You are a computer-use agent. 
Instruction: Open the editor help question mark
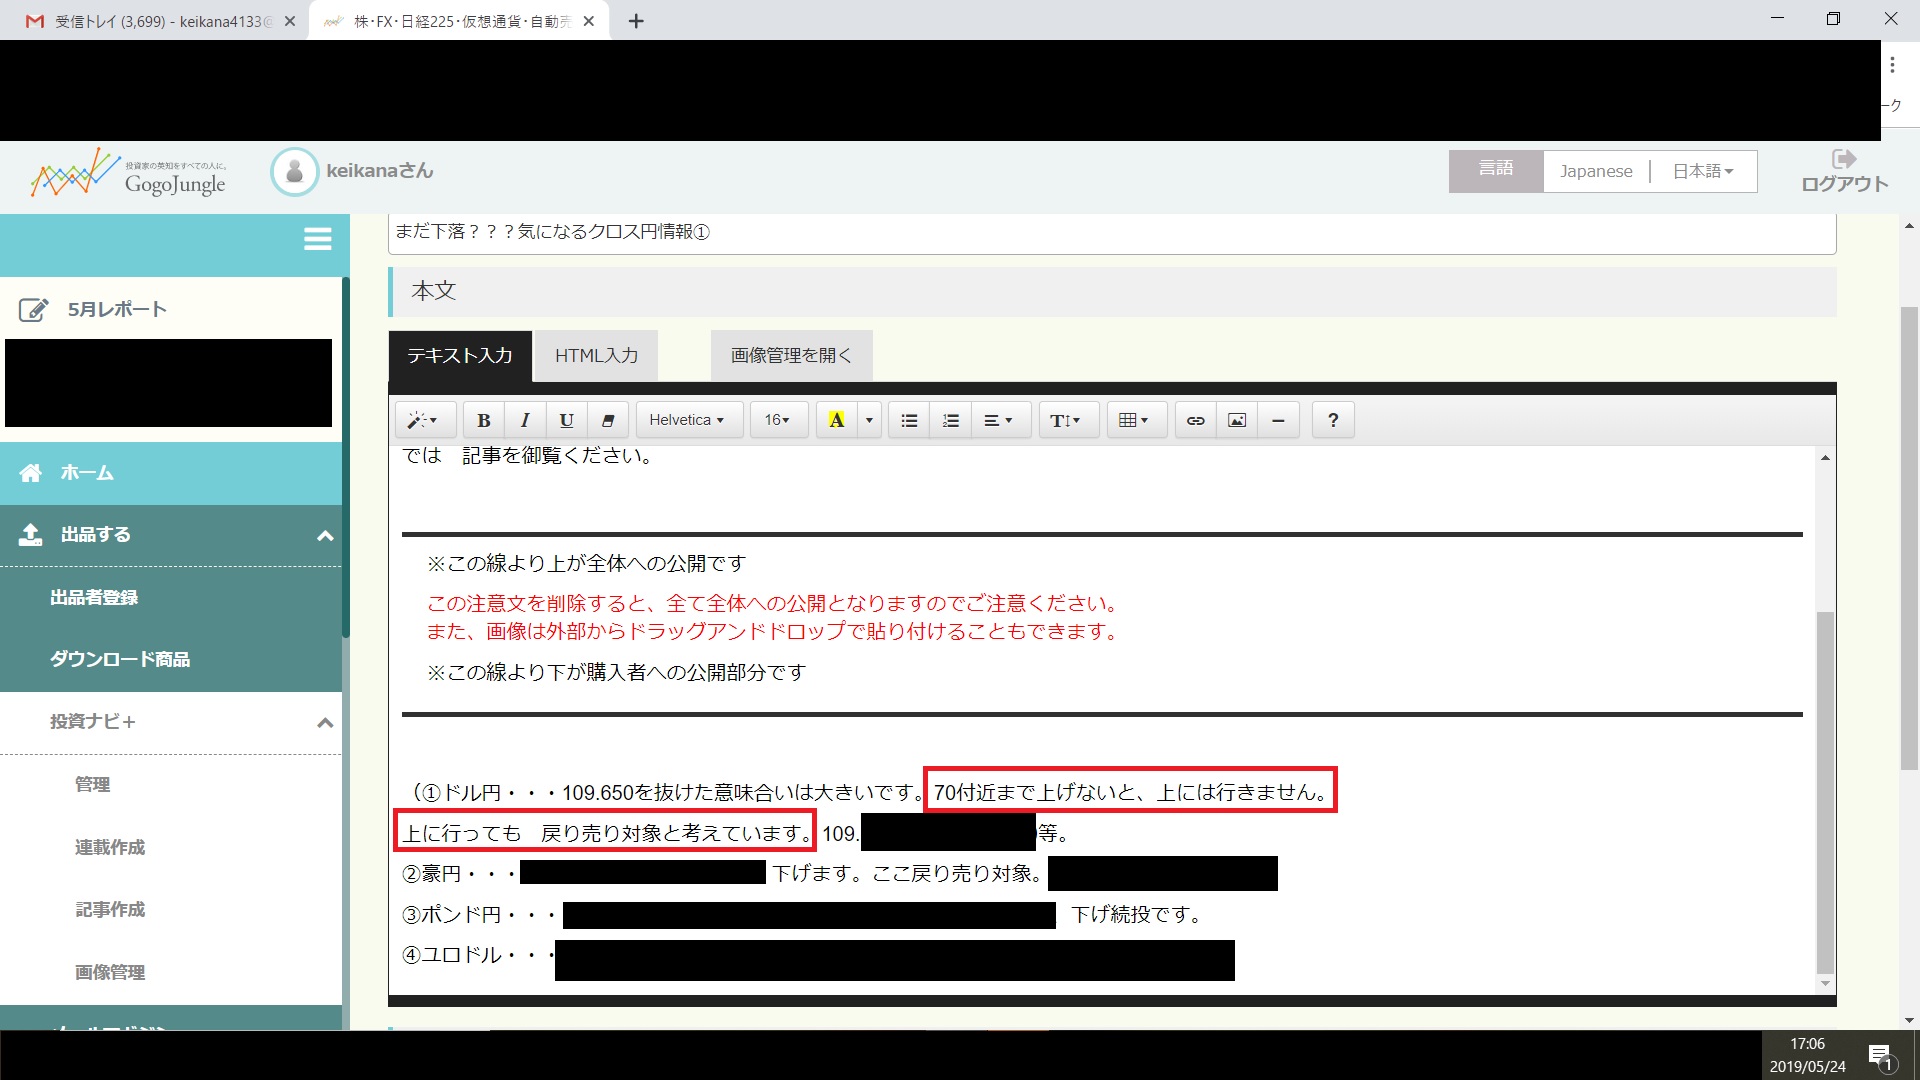(x=1332, y=420)
